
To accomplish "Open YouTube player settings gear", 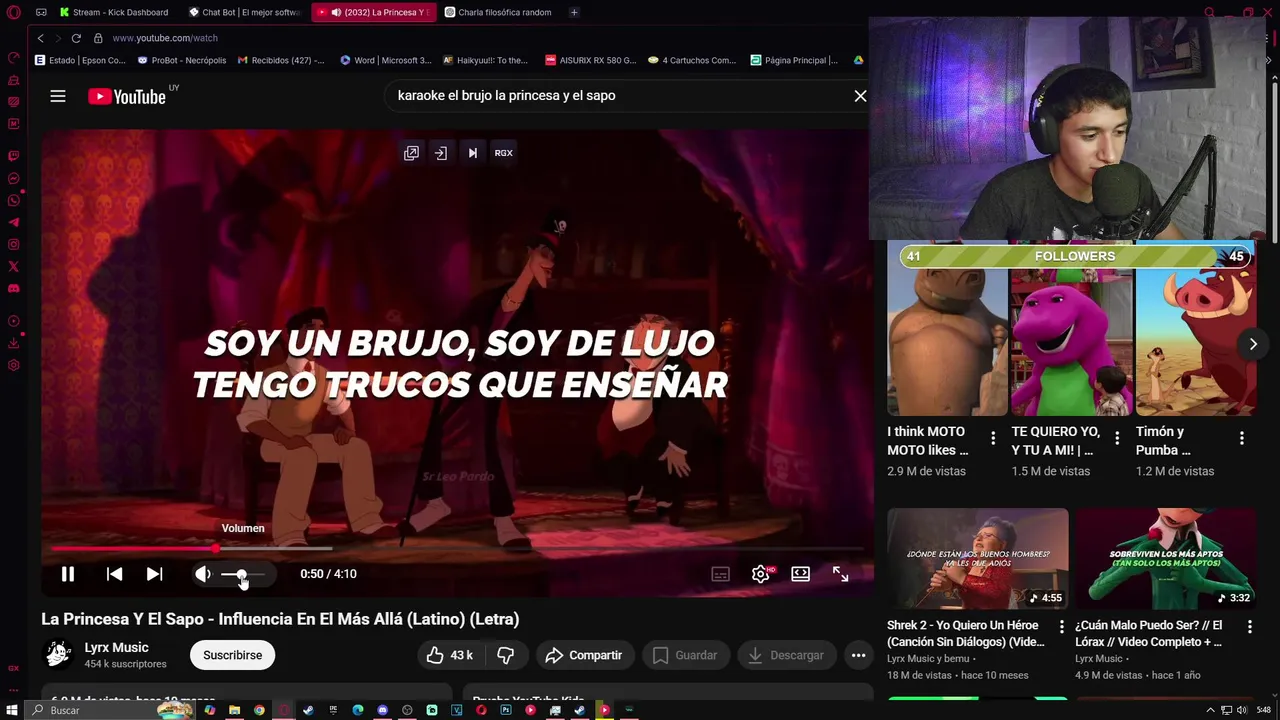I will 761,574.
